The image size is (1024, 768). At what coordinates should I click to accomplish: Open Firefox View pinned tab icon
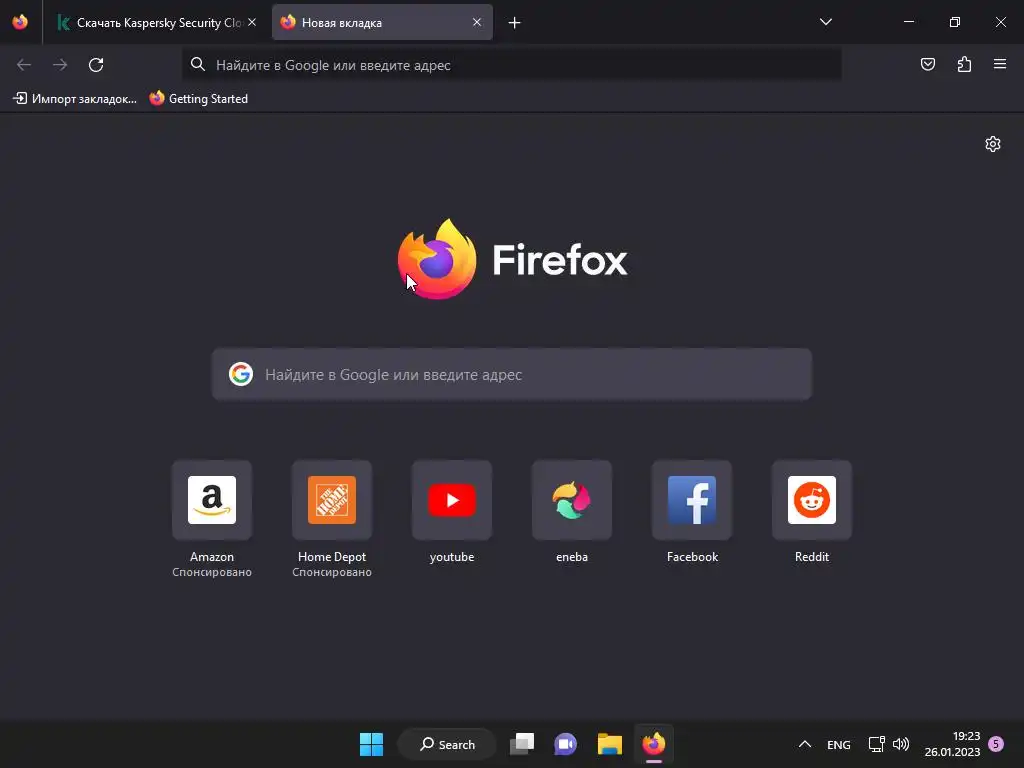coord(20,22)
